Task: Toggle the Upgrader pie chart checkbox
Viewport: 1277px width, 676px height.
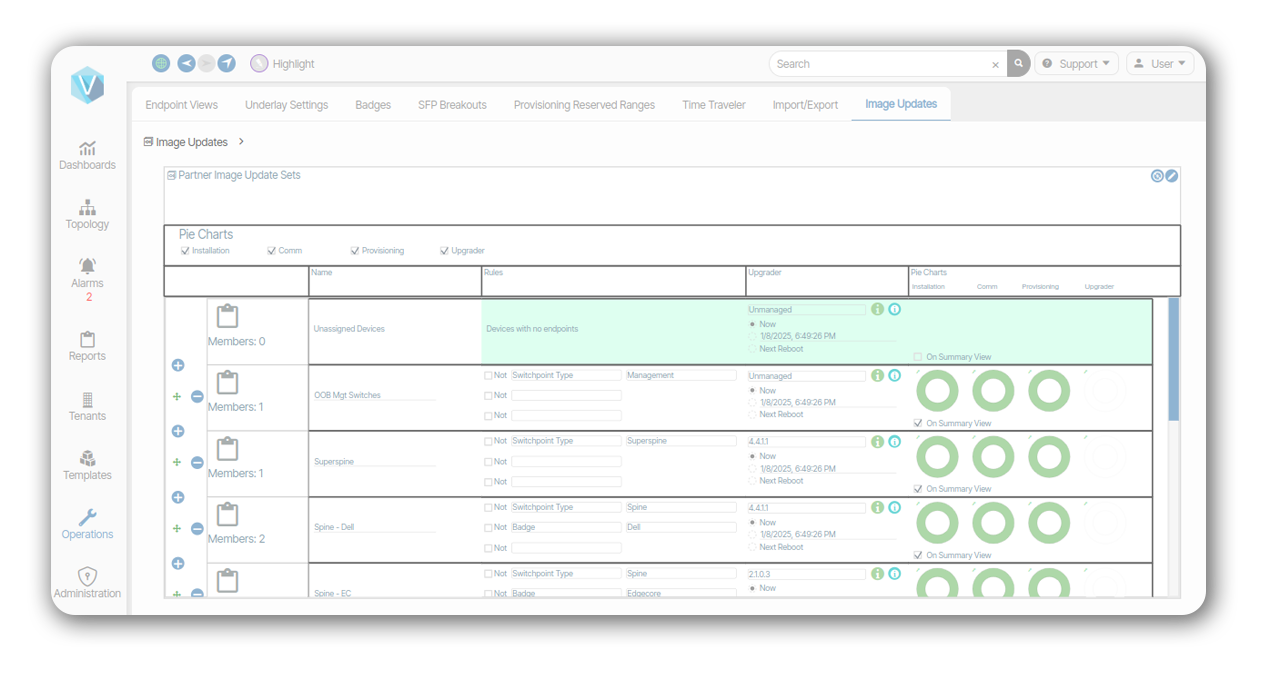Action: click(444, 251)
